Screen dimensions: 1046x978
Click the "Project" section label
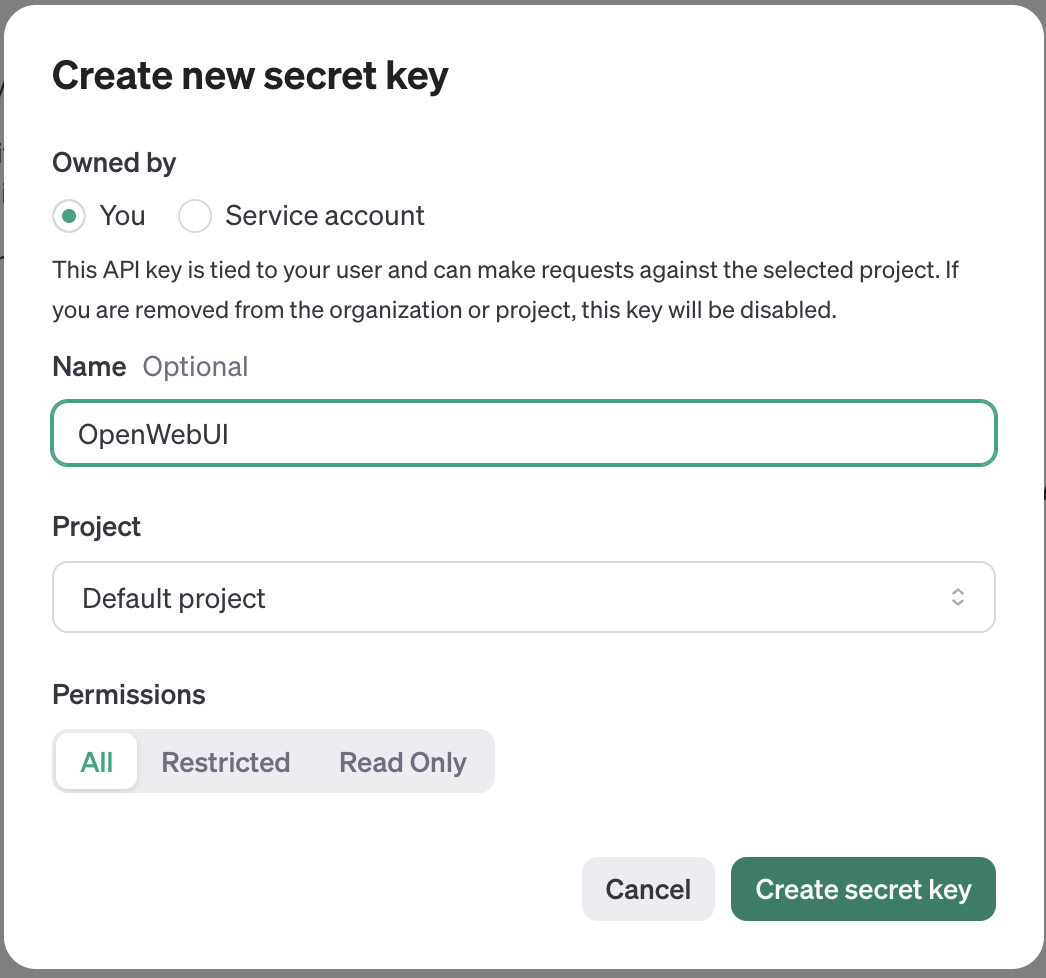click(x=97, y=527)
